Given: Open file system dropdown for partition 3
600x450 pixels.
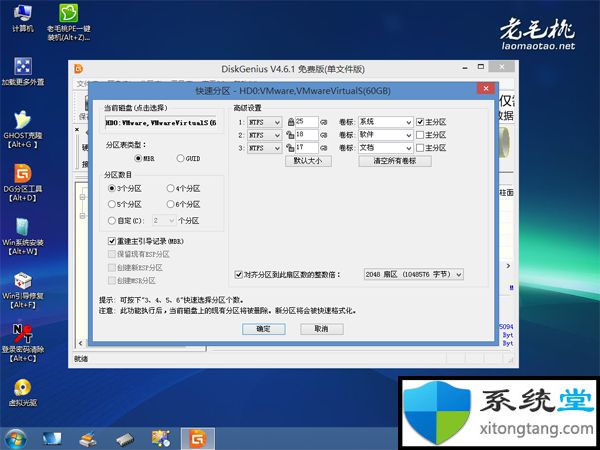Looking at the screenshot, I should [x=264, y=148].
